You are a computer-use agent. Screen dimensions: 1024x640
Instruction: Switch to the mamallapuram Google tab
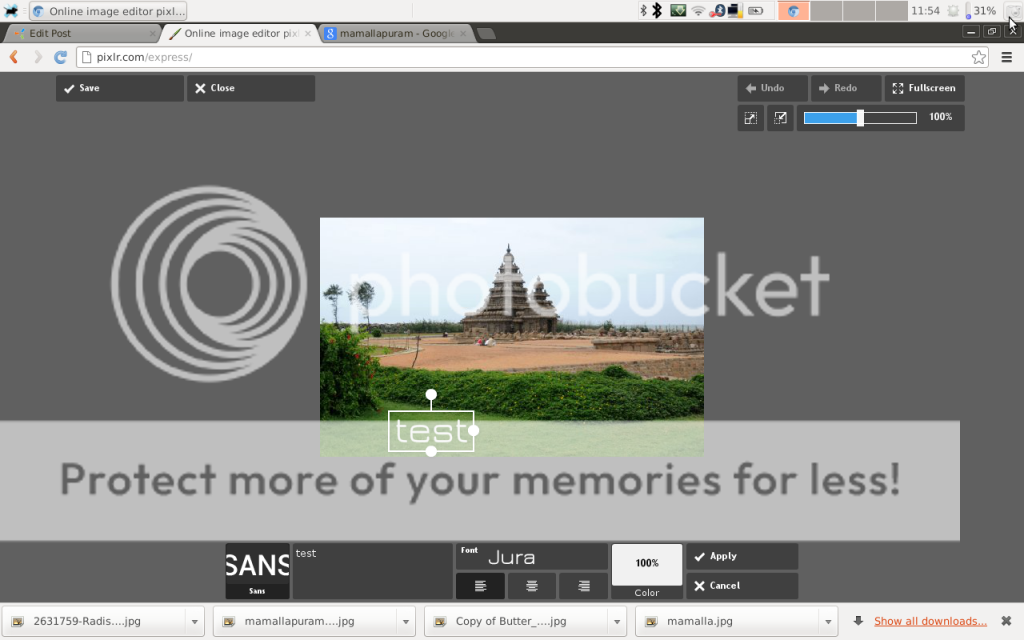(397, 33)
